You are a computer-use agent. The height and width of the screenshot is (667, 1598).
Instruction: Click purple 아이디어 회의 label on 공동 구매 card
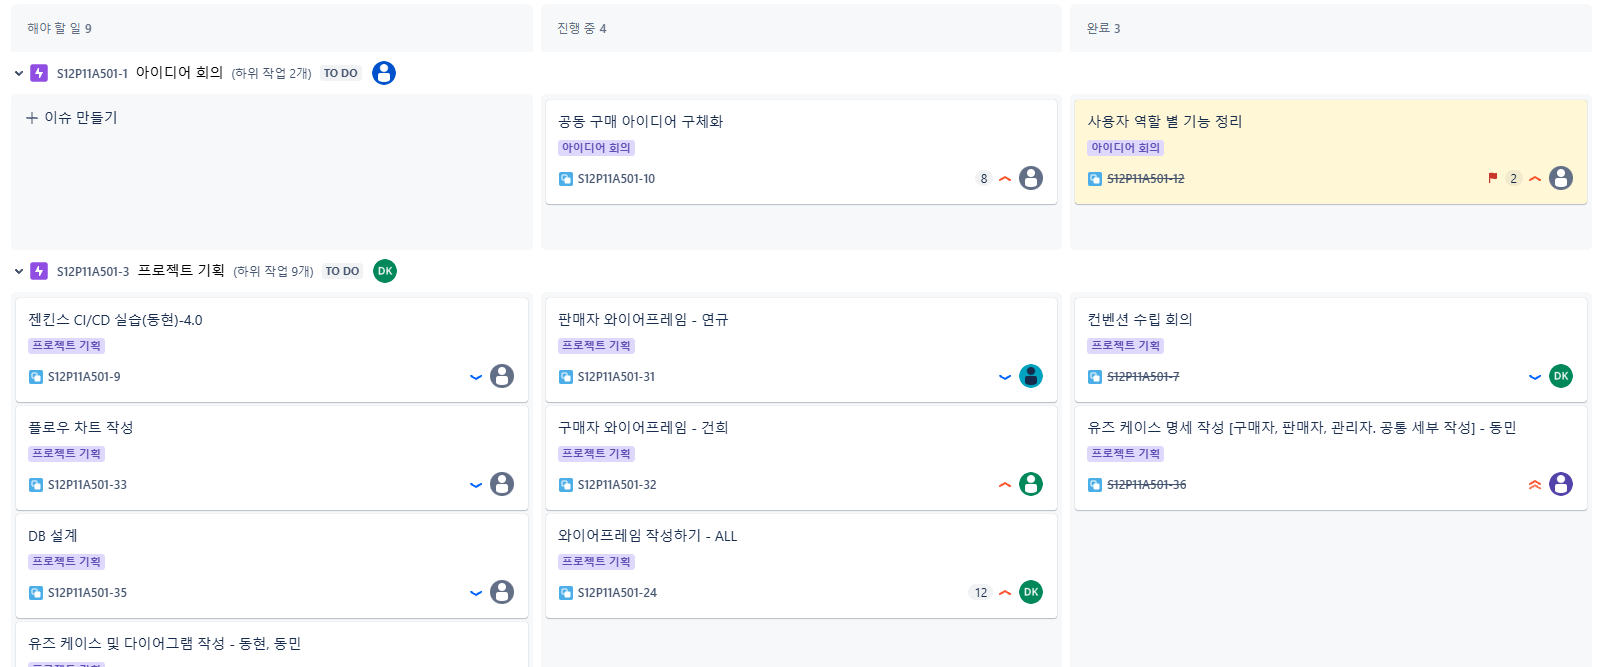pyautogui.click(x=596, y=148)
